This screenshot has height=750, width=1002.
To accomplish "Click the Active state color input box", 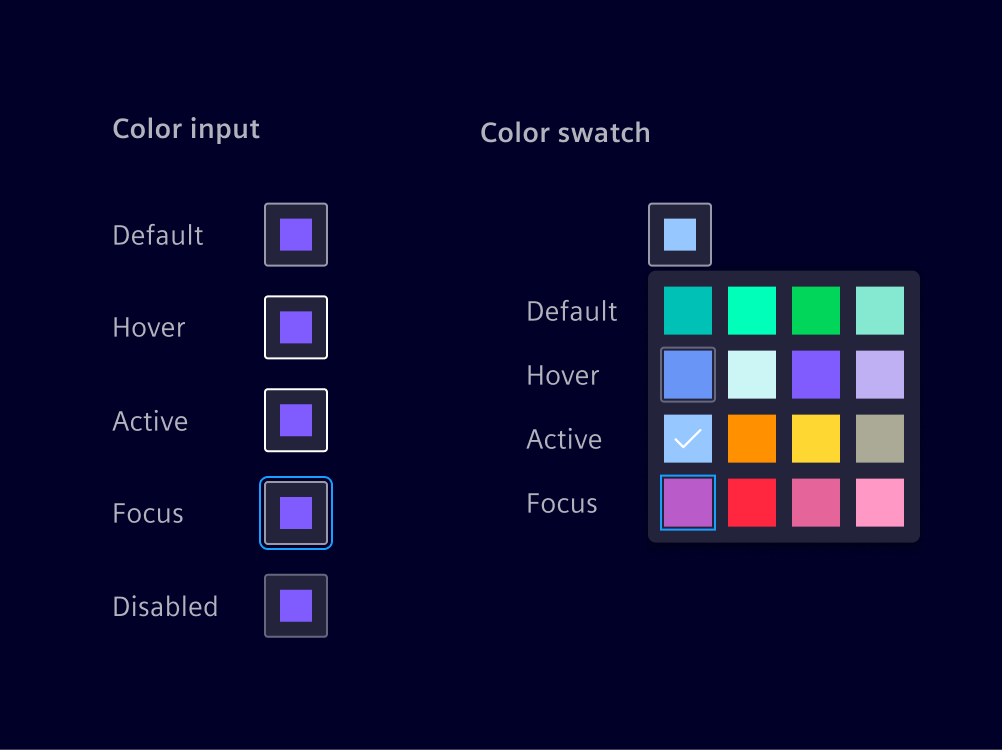I will pyautogui.click(x=295, y=420).
